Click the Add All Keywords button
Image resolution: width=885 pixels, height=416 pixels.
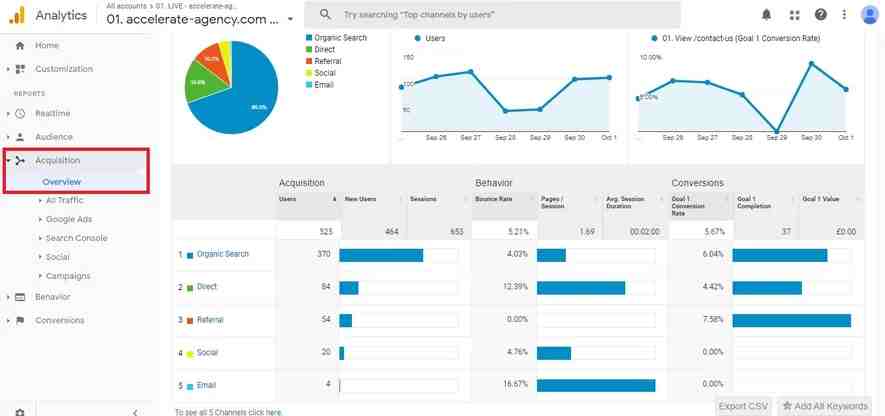click(x=826, y=406)
